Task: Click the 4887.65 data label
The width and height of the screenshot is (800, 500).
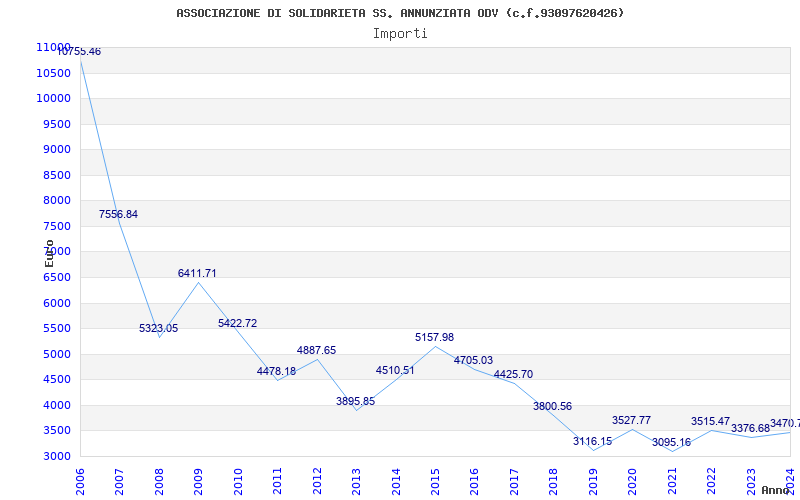Action: click(316, 351)
